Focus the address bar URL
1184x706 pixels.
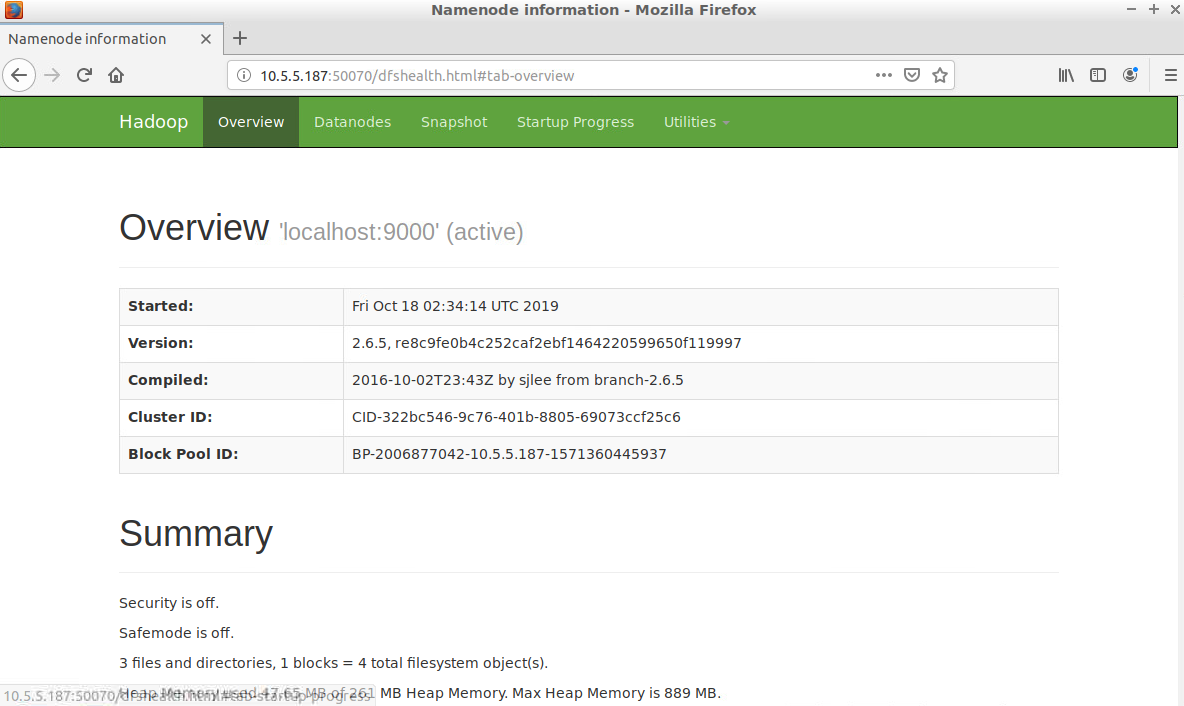point(417,76)
